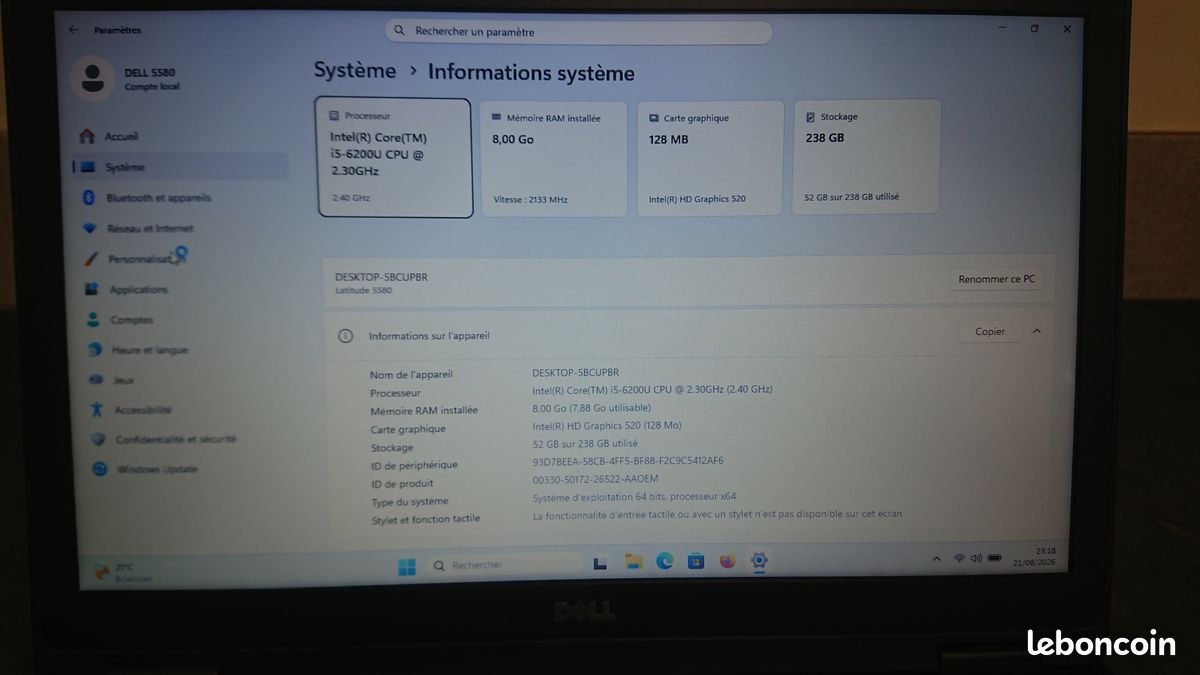Click the Intel(R) HD Graphics 520 (128 Mo) value
Image resolution: width=1200 pixels, height=675 pixels.
606,425
